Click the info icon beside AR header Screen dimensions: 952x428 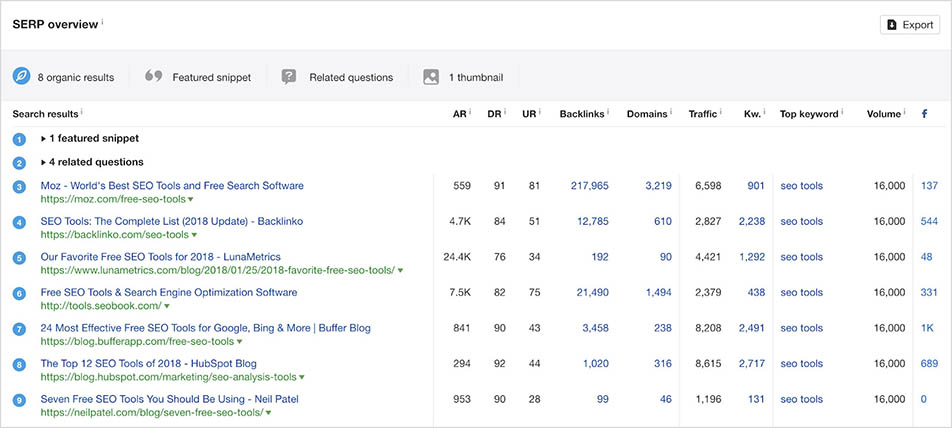click(470, 112)
